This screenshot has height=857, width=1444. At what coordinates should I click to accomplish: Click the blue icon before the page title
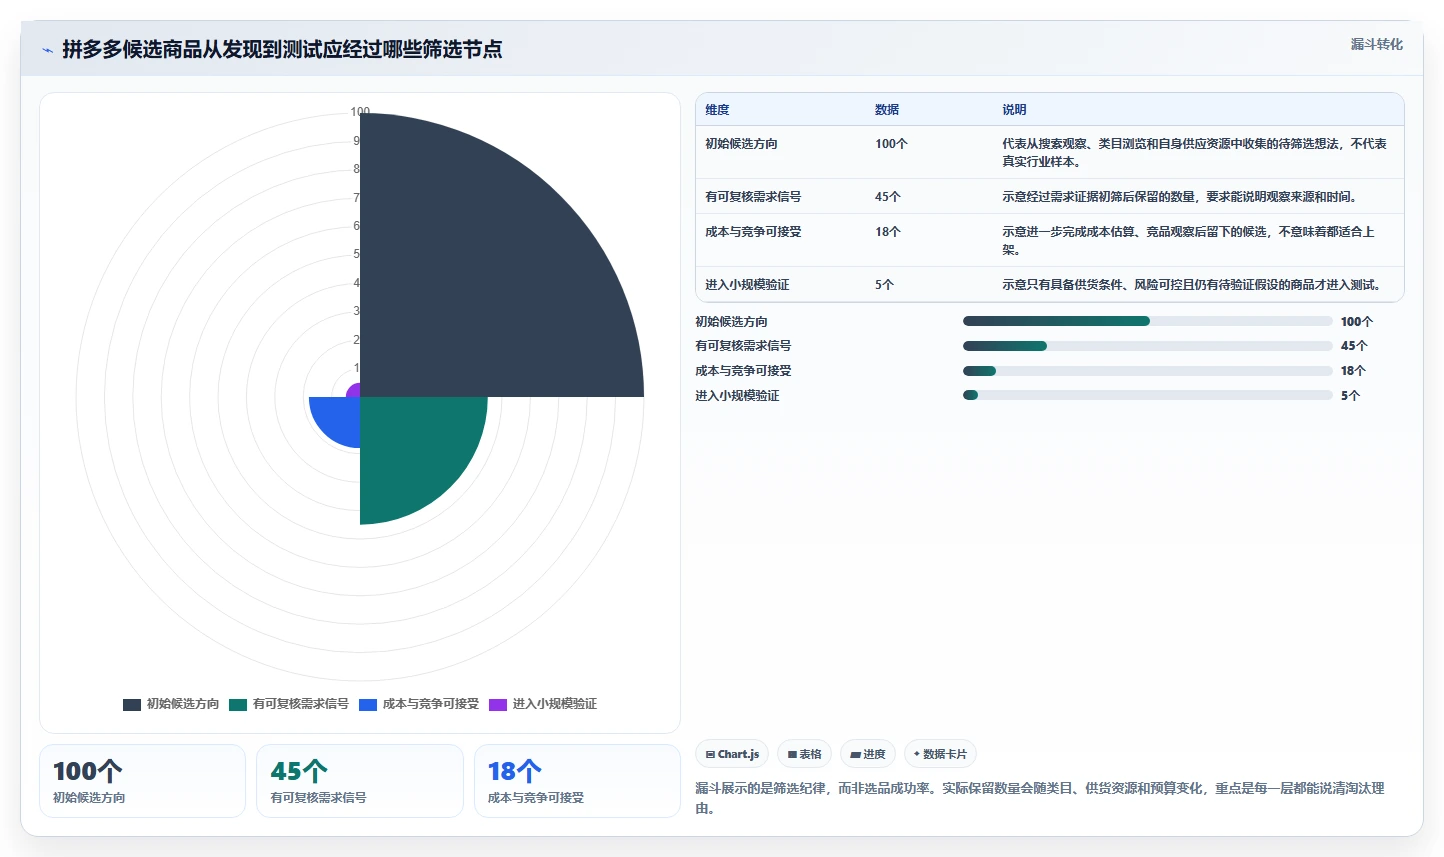(x=47, y=50)
